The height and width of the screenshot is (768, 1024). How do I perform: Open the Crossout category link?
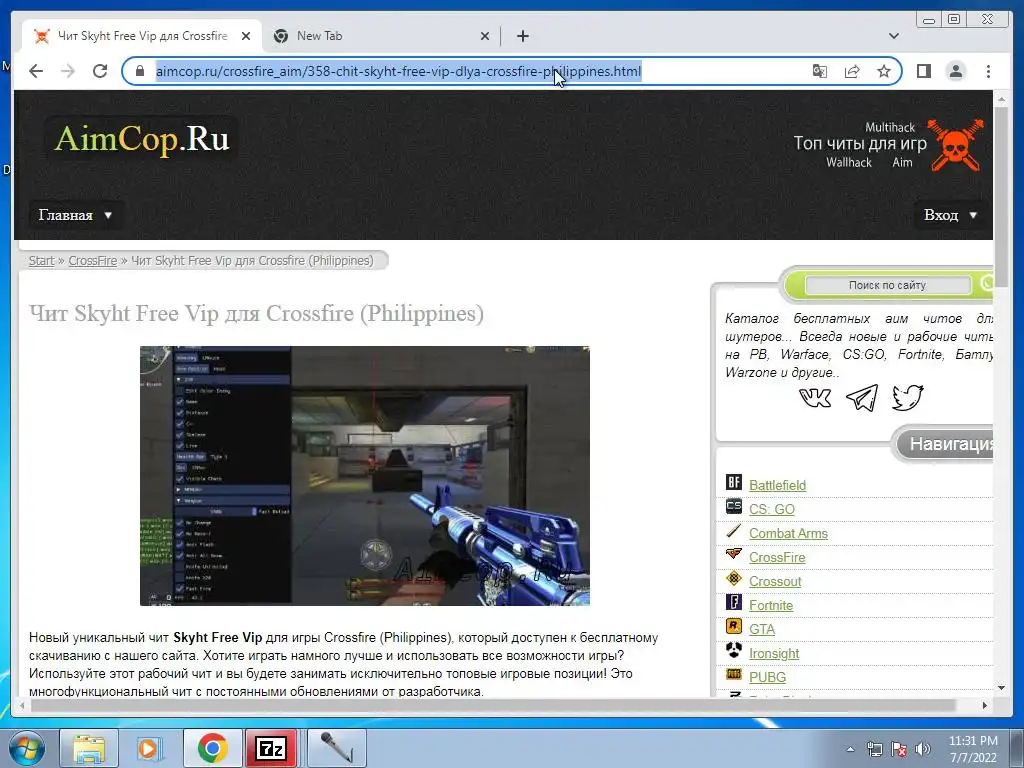click(775, 582)
